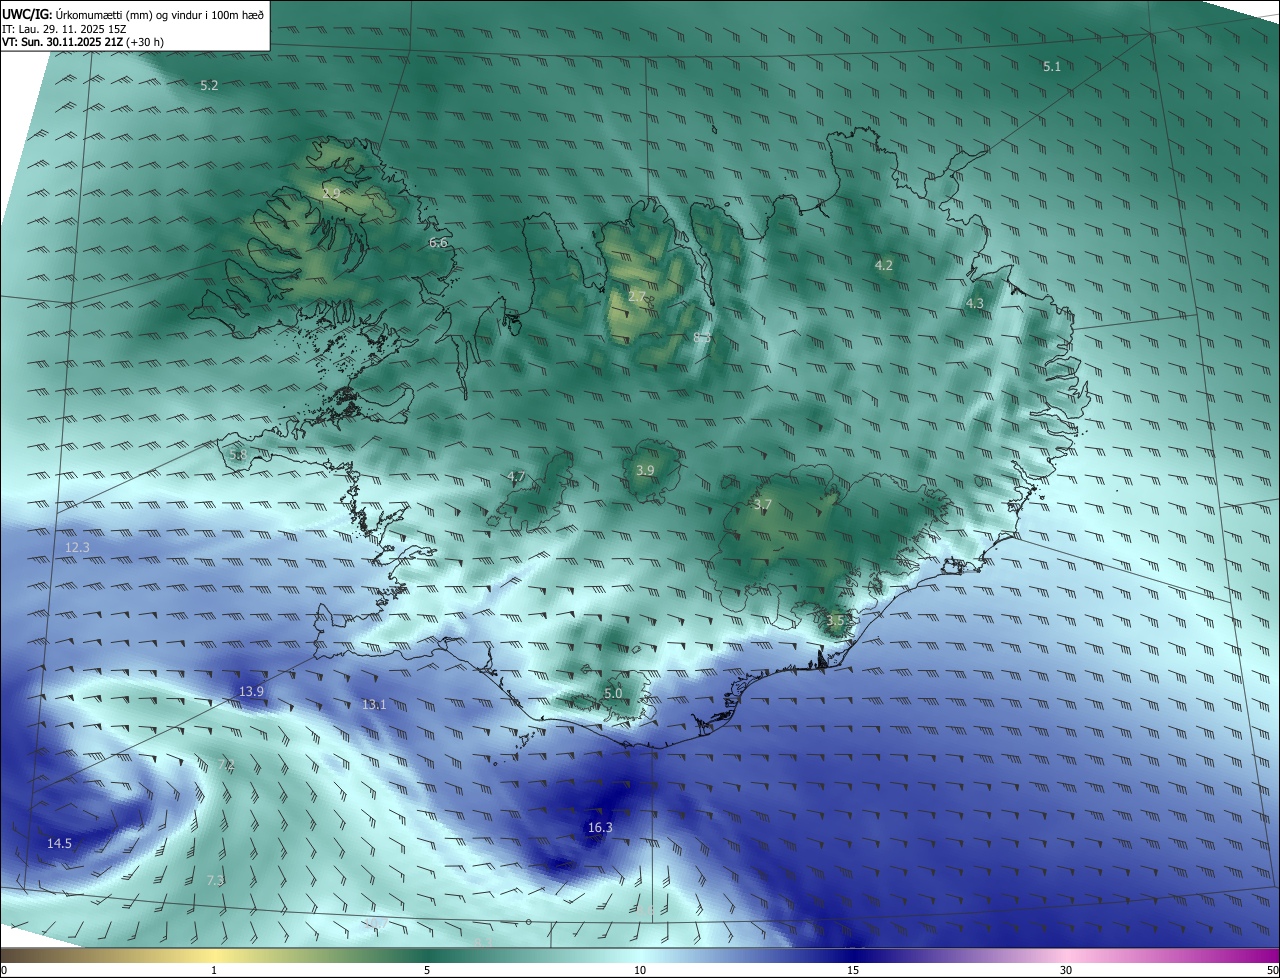
Task: Click the 3.9 value label
Action: [645, 471]
